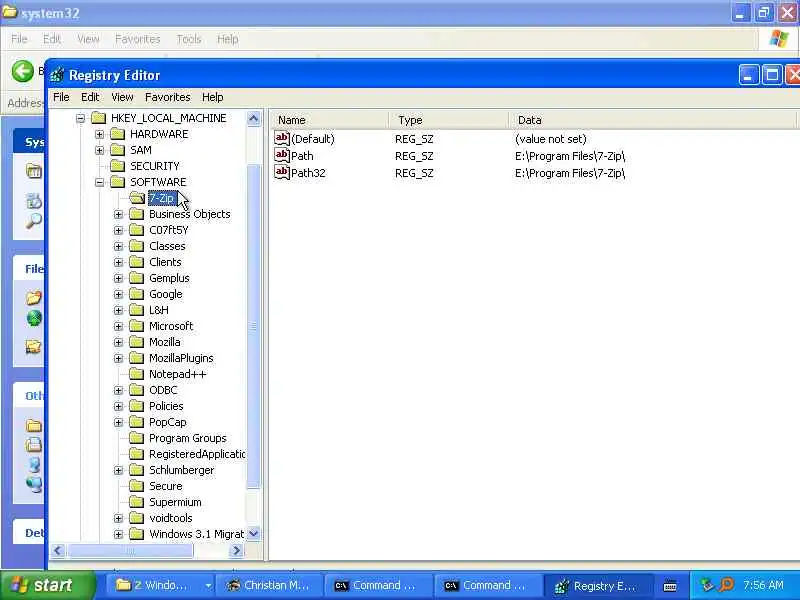Collapse the SOFTWARE key
The width and height of the screenshot is (800, 600).
(99, 182)
